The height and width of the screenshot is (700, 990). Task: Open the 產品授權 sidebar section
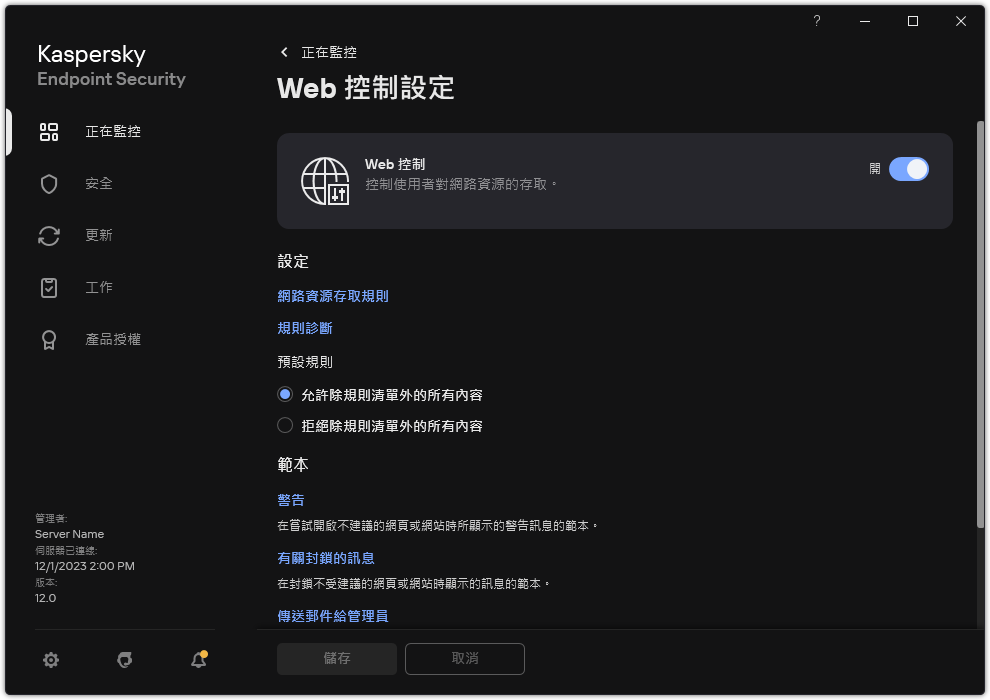(113, 340)
